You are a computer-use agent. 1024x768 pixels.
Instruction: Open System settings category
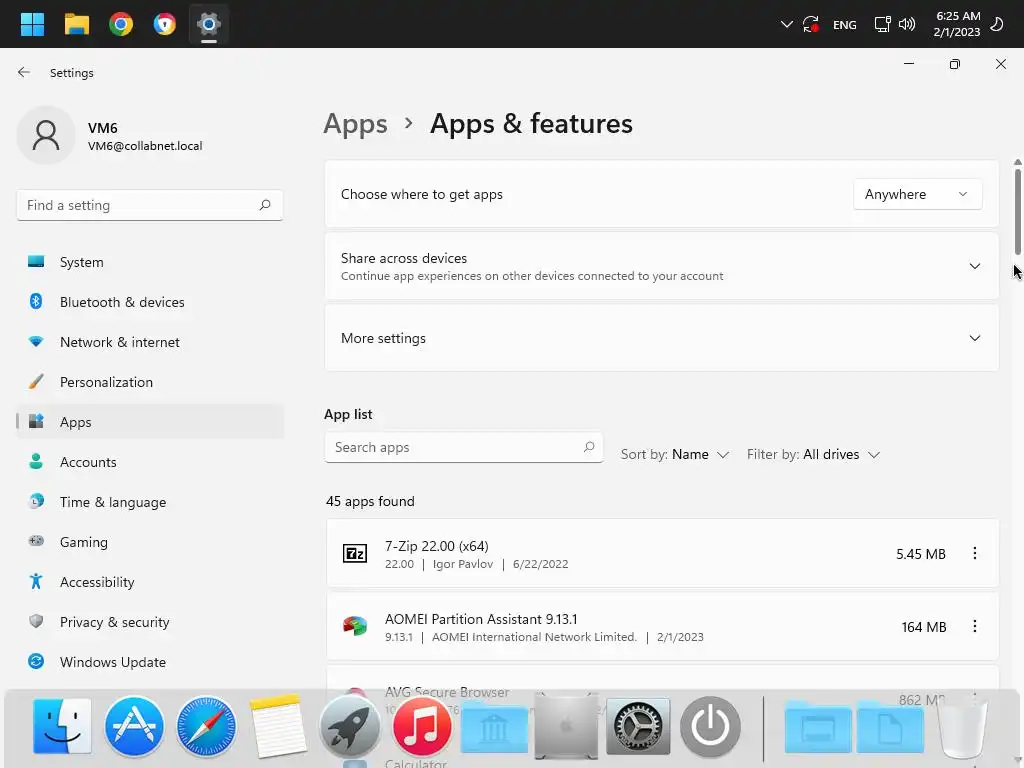point(150,262)
